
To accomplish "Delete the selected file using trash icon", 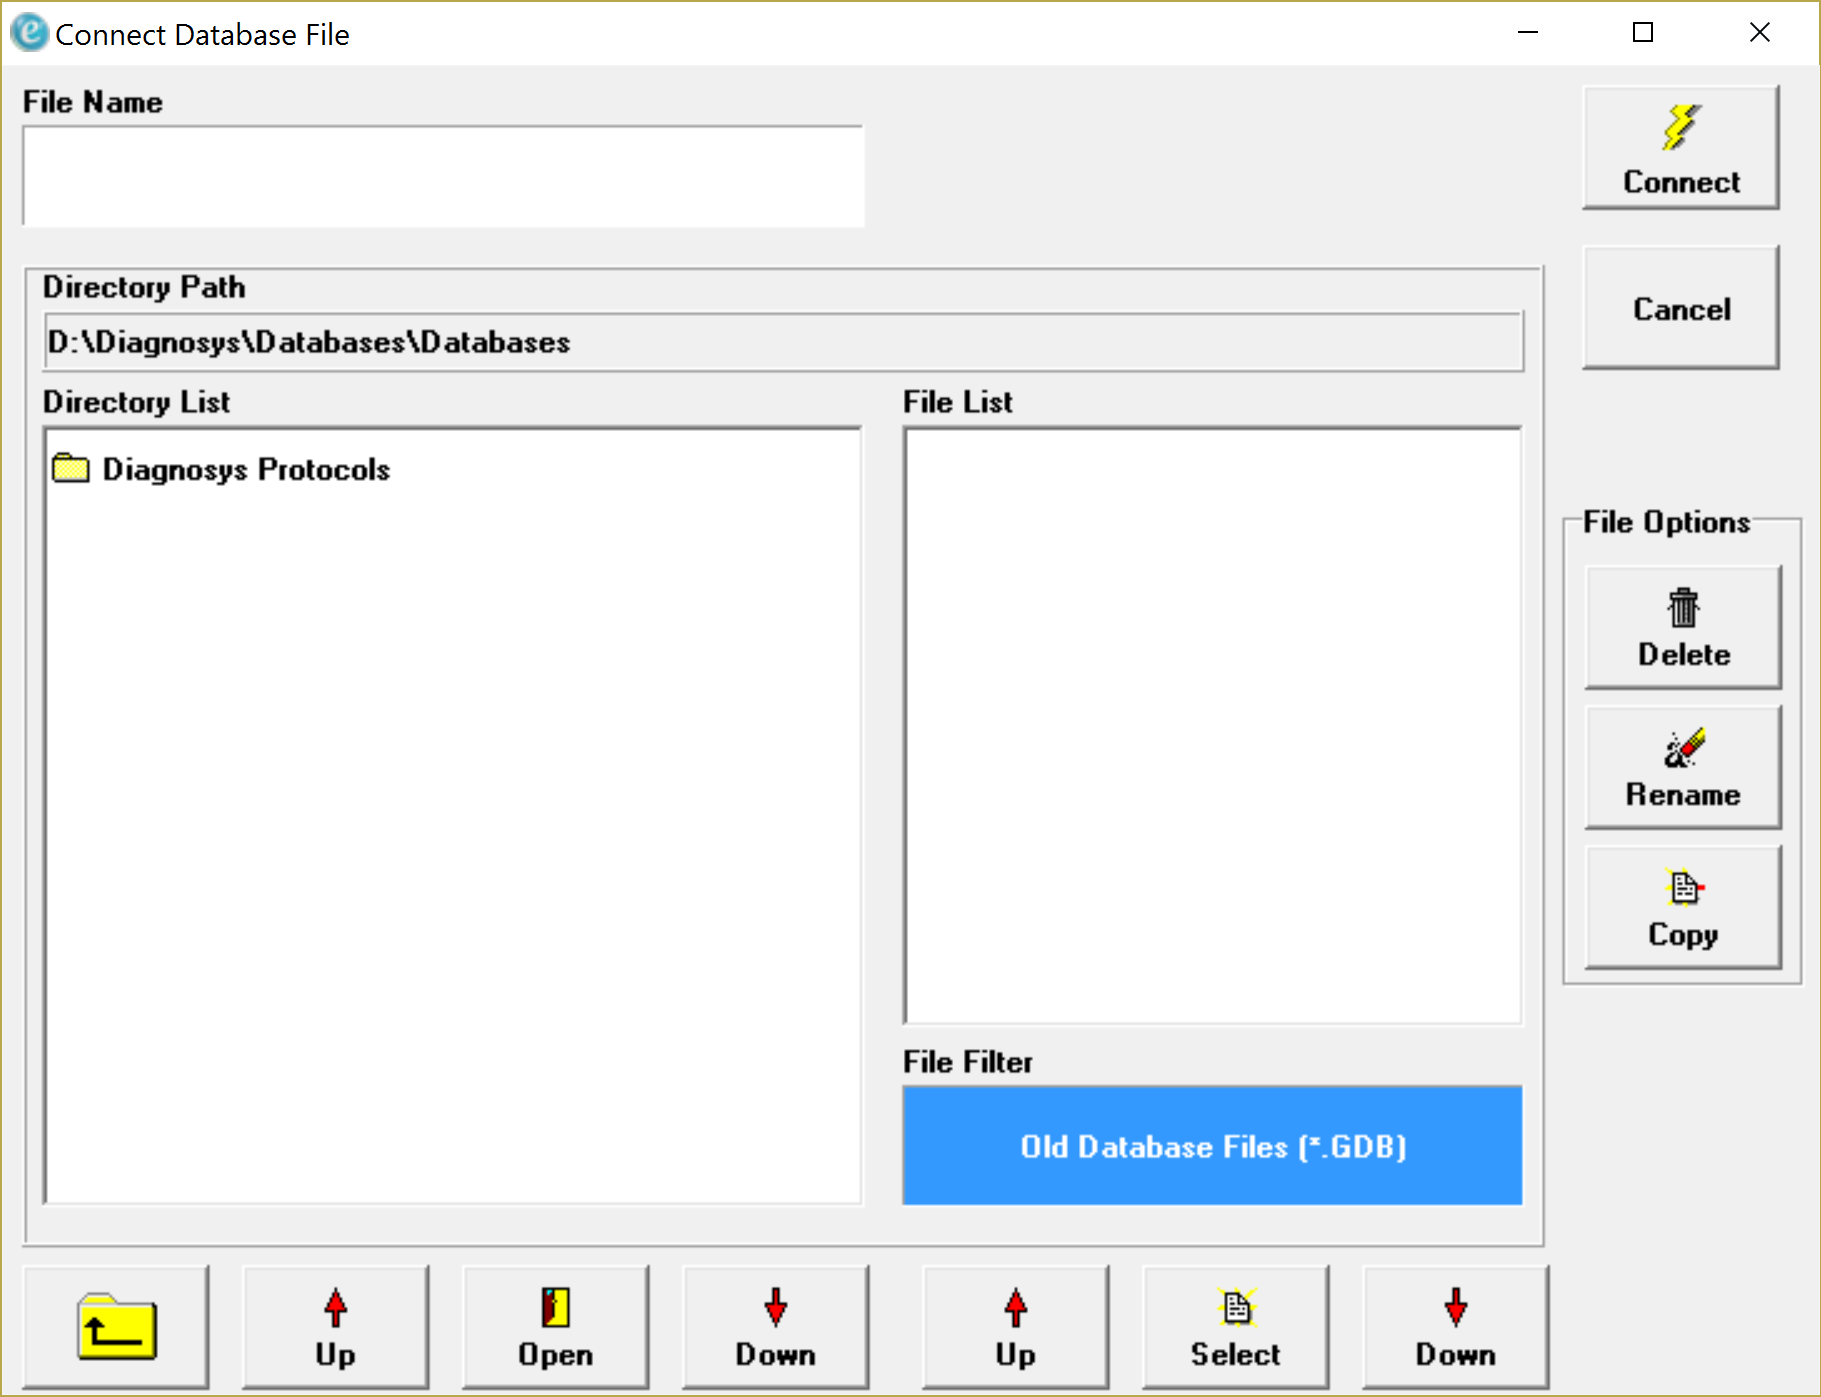I will [x=1683, y=628].
